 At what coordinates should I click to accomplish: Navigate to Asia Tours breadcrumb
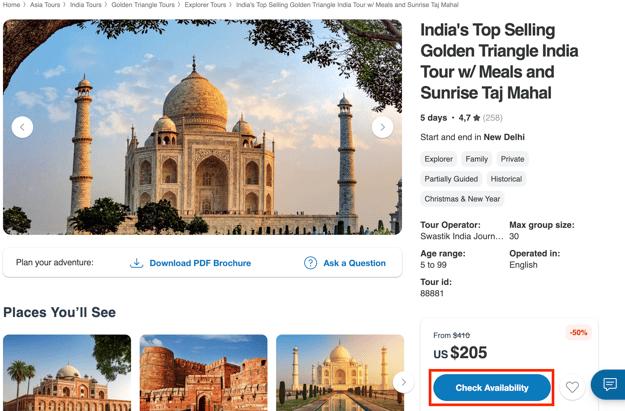pyautogui.click(x=45, y=5)
